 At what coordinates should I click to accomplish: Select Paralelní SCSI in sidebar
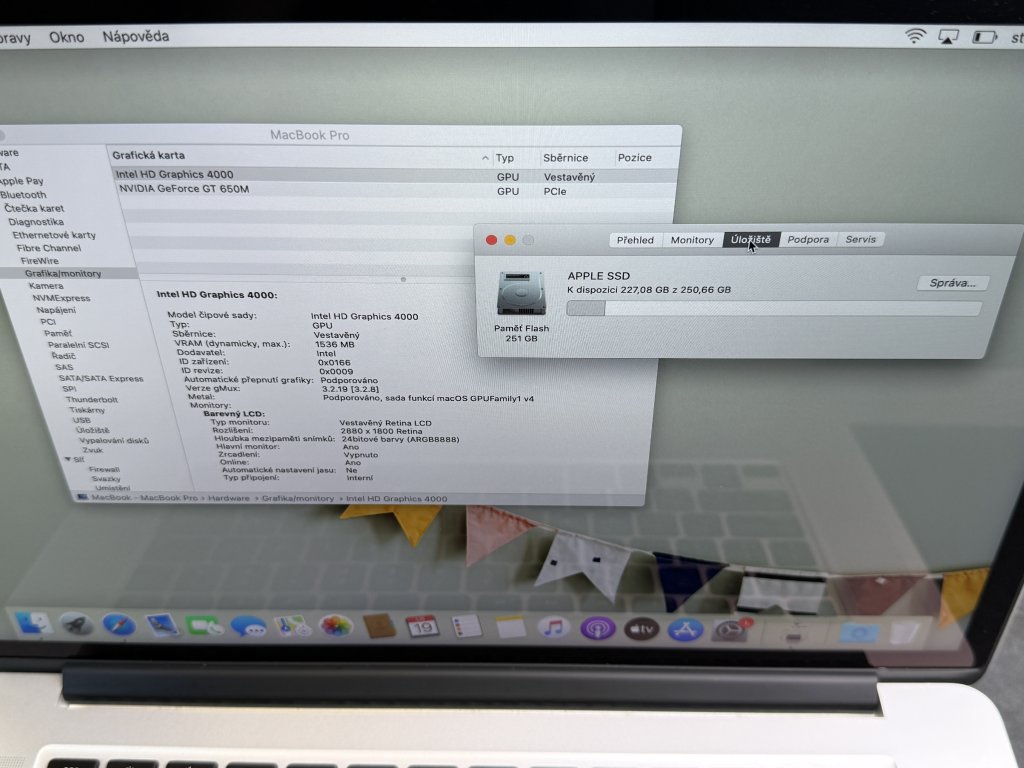tap(78, 345)
